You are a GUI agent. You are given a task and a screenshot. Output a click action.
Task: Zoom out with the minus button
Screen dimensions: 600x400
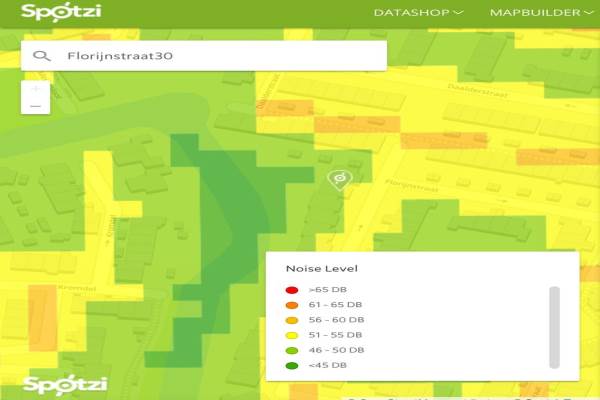click(36, 106)
